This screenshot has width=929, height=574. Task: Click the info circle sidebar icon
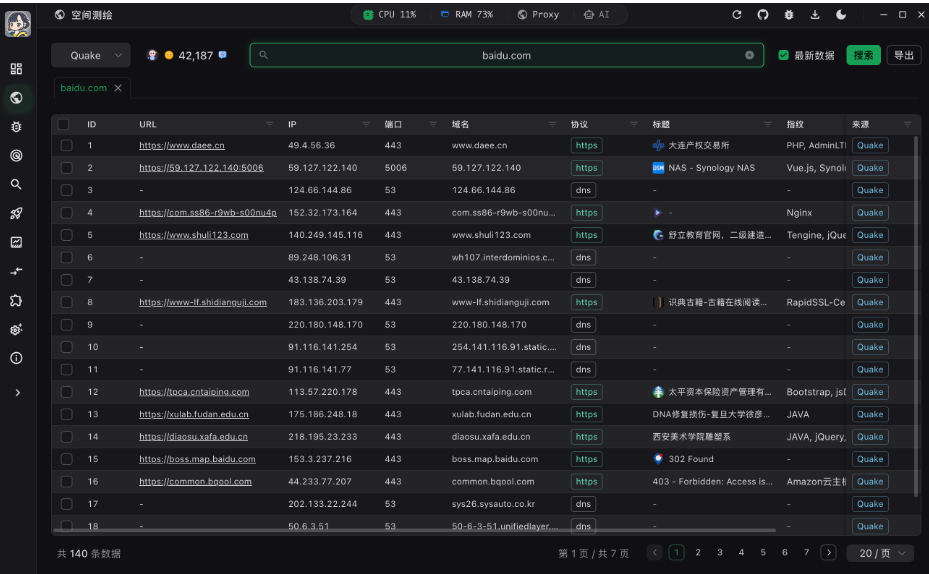tap(17, 358)
